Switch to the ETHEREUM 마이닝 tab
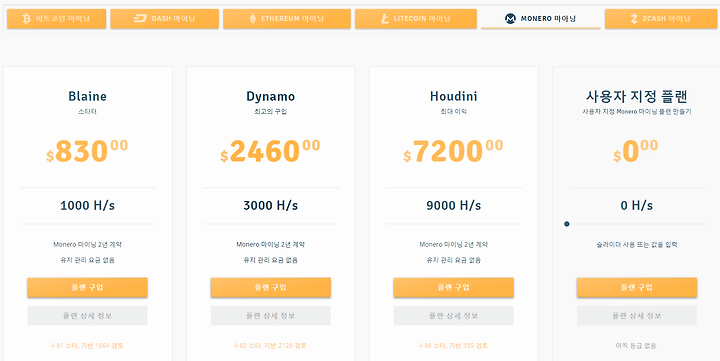Image resolution: width=720 pixels, height=361 pixels. point(287,19)
